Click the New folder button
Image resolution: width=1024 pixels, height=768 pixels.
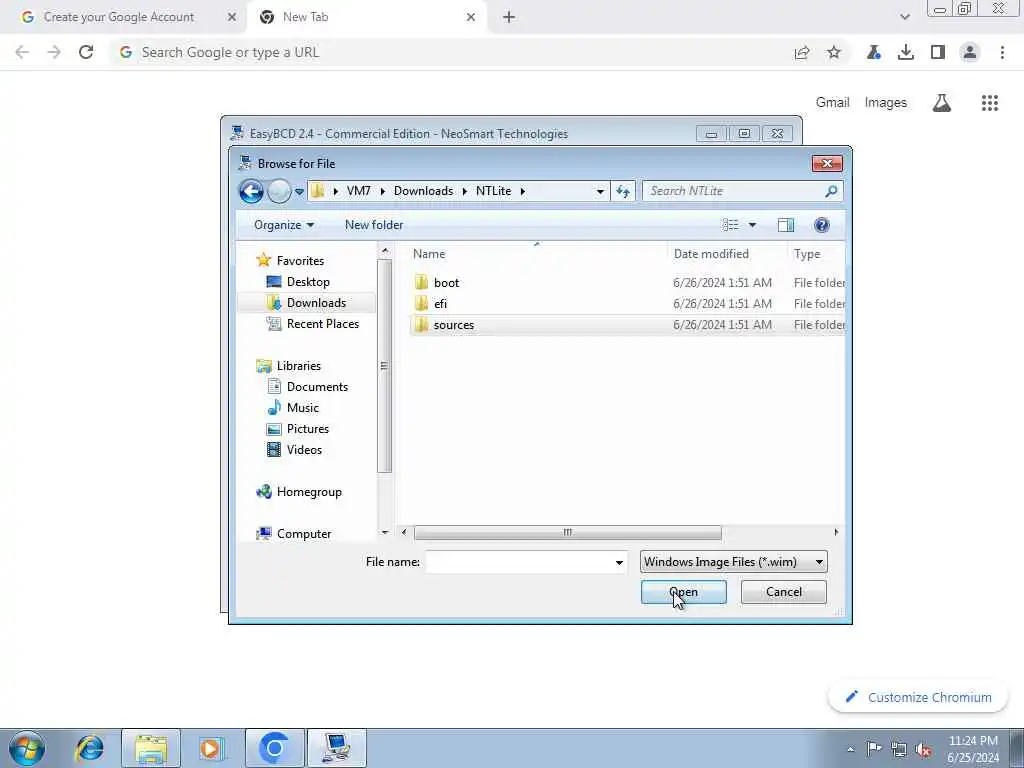pyautogui.click(x=374, y=225)
